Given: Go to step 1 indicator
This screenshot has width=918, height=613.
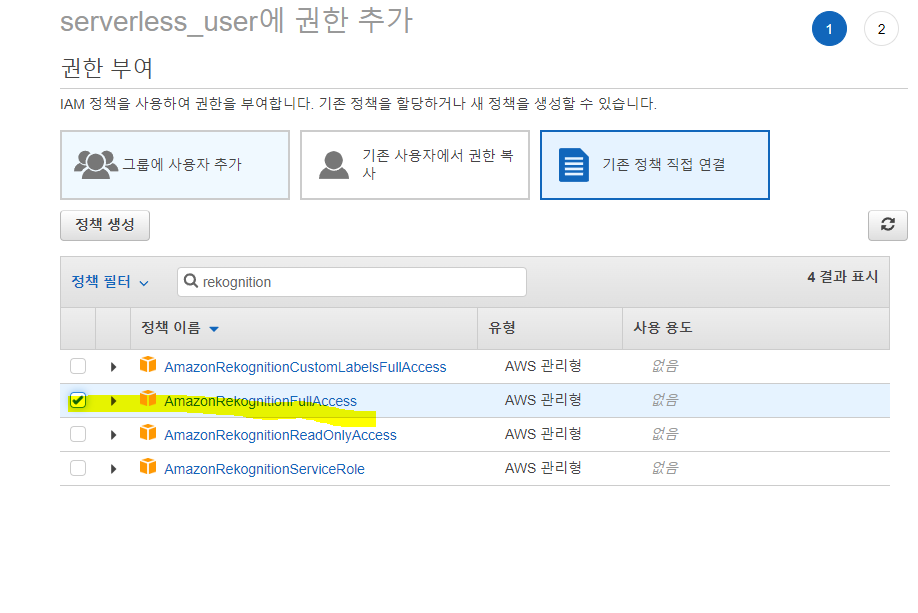Looking at the screenshot, I should click(x=829, y=29).
